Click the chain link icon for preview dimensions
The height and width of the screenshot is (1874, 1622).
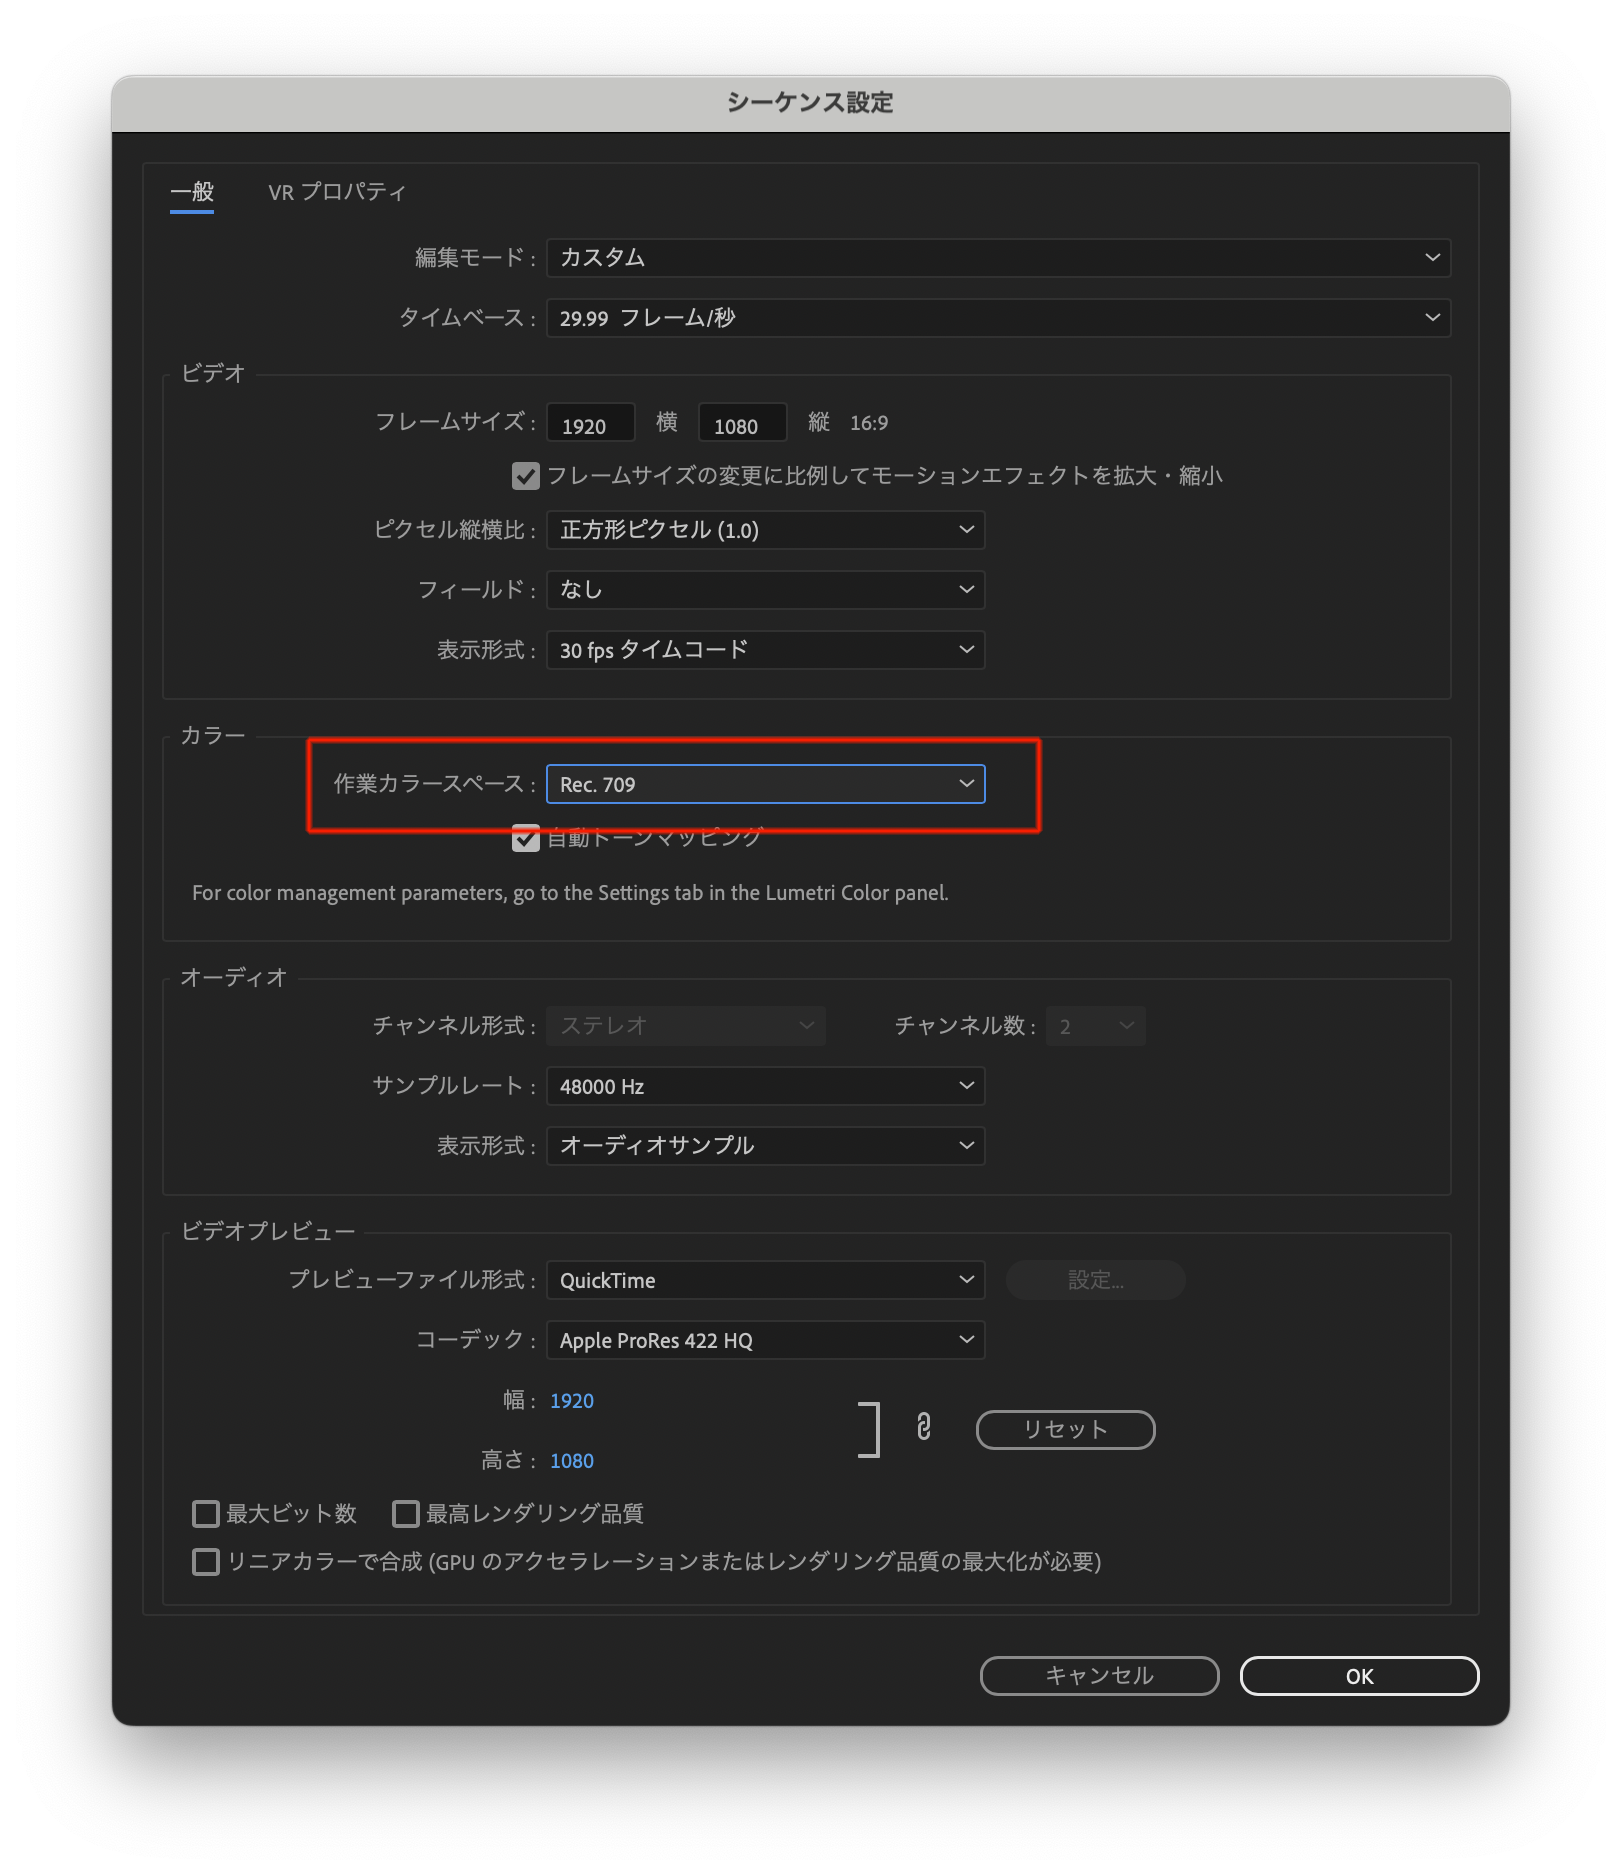pyautogui.click(x=923, y=1427)
